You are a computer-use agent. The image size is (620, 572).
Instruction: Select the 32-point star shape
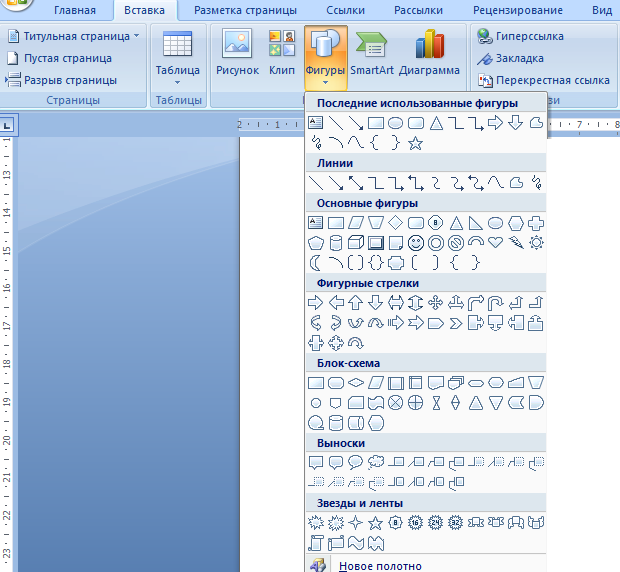pos(456,523)
